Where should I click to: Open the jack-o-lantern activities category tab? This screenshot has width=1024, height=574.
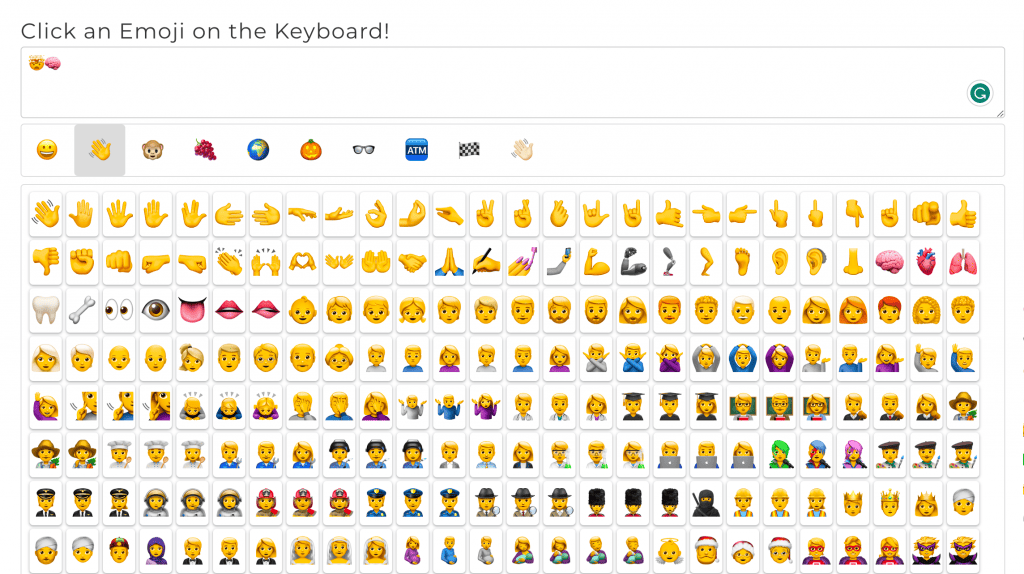(x=311, y=150)
